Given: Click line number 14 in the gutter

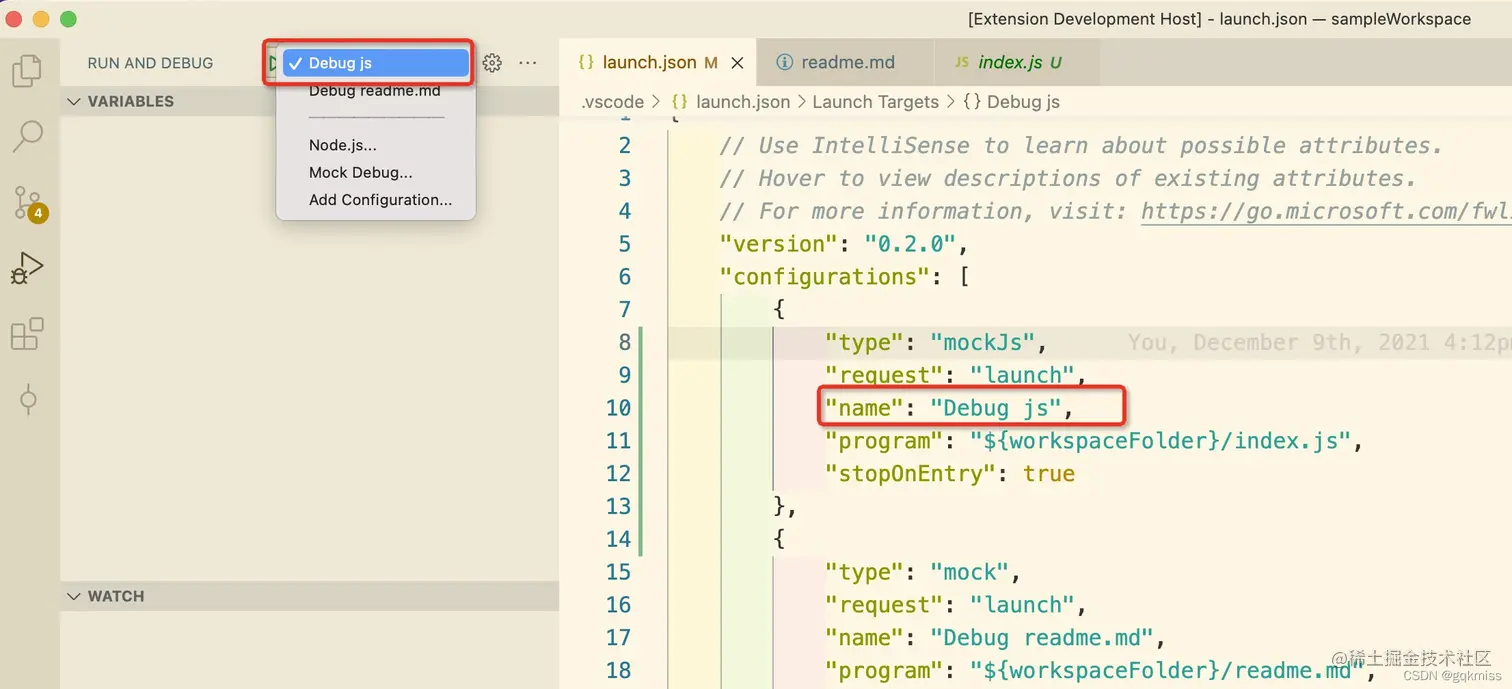Looking at the screenshot, I should click(618, 539).
